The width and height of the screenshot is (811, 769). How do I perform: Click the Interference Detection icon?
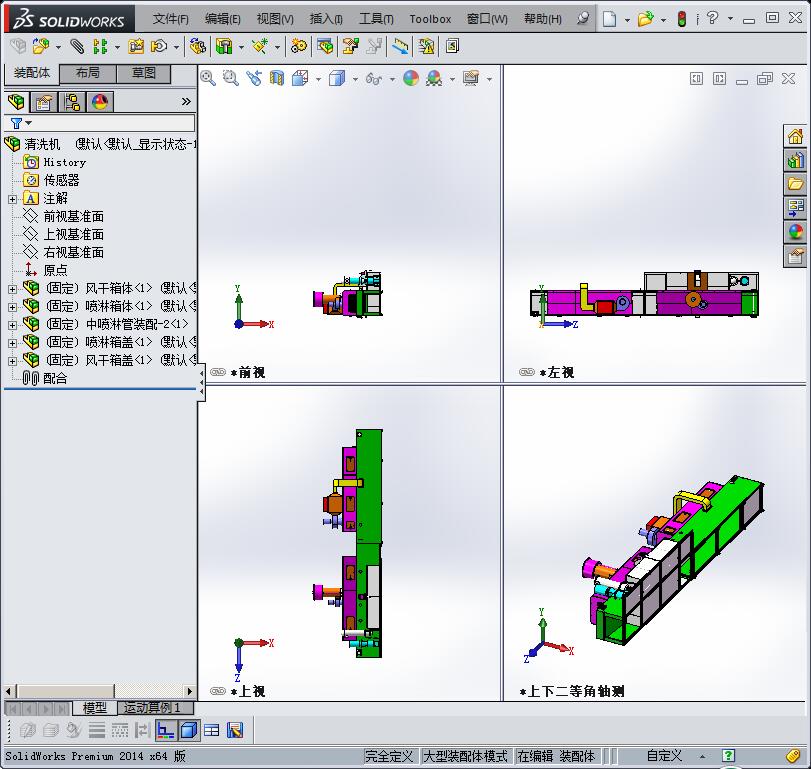400,47
